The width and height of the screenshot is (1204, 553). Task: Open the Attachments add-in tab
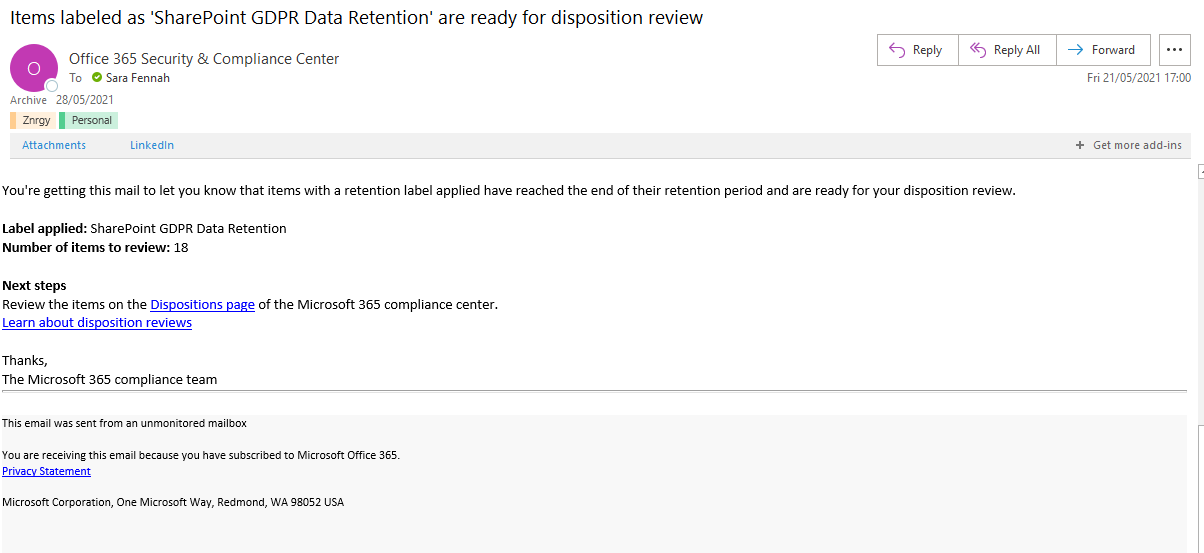tap(54, 146)
